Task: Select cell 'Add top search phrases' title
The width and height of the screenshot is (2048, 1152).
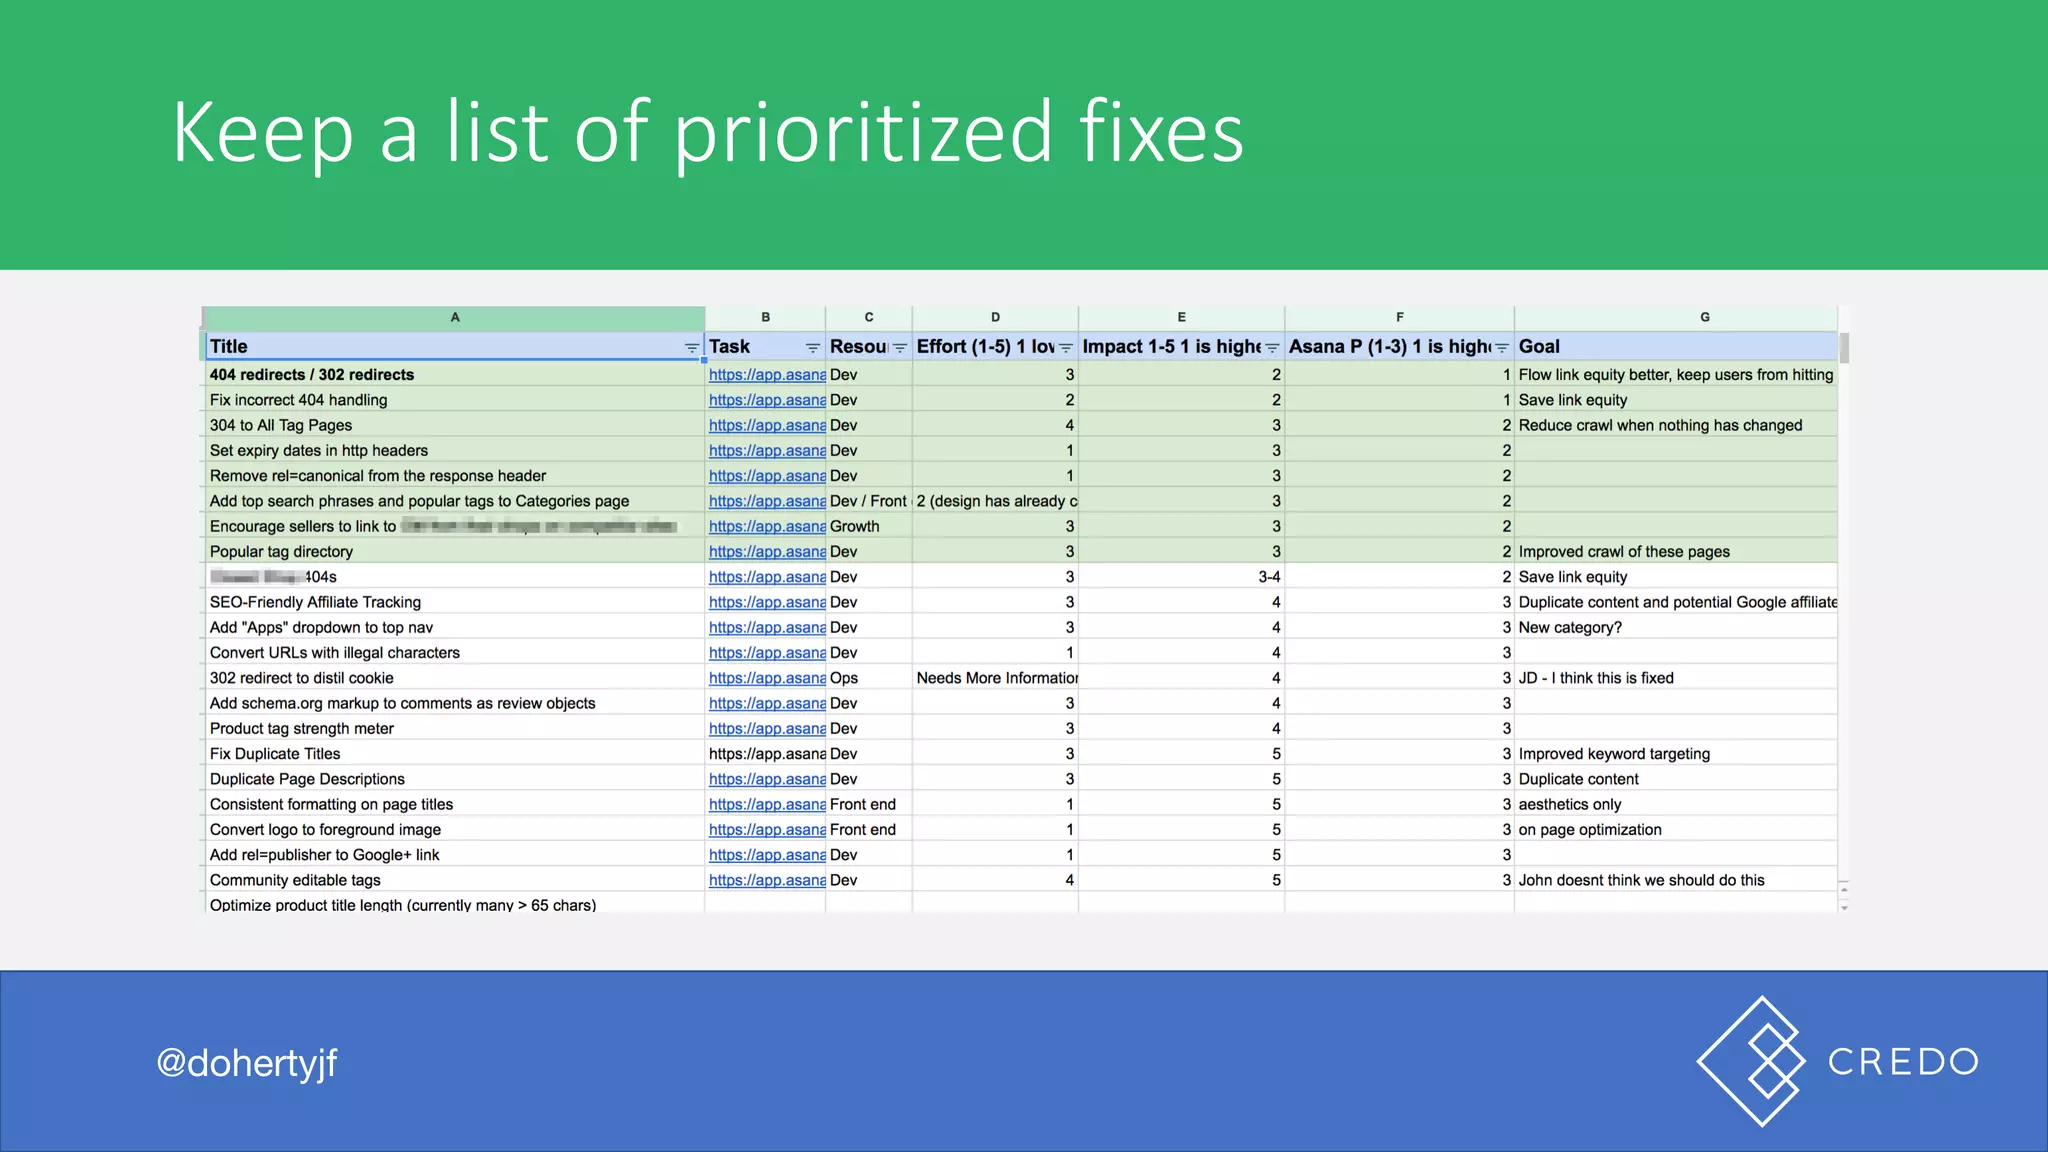Action: pyautogui.click(x=455, y=501)
